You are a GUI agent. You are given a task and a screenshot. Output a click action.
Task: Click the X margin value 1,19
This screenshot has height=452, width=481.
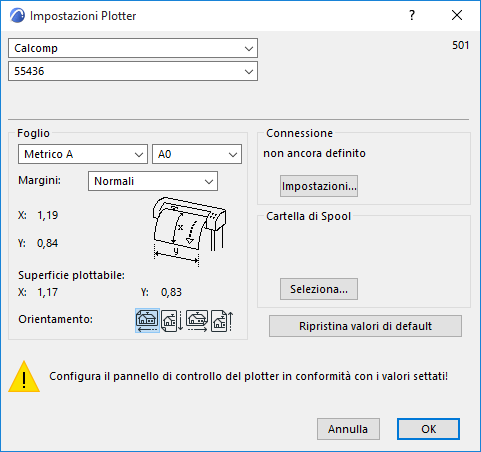pyautogui.click(x=48, y=215)
